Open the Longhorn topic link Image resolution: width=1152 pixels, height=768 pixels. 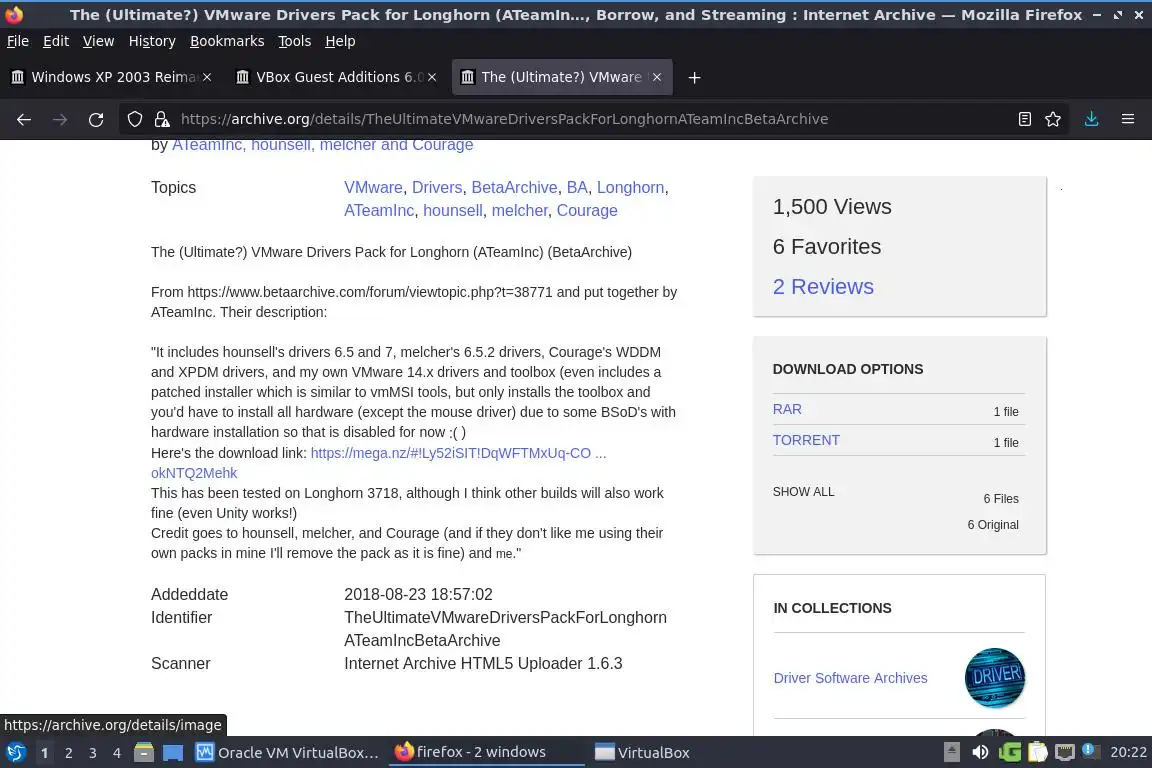pyautogui.click(x=630, y=187)
